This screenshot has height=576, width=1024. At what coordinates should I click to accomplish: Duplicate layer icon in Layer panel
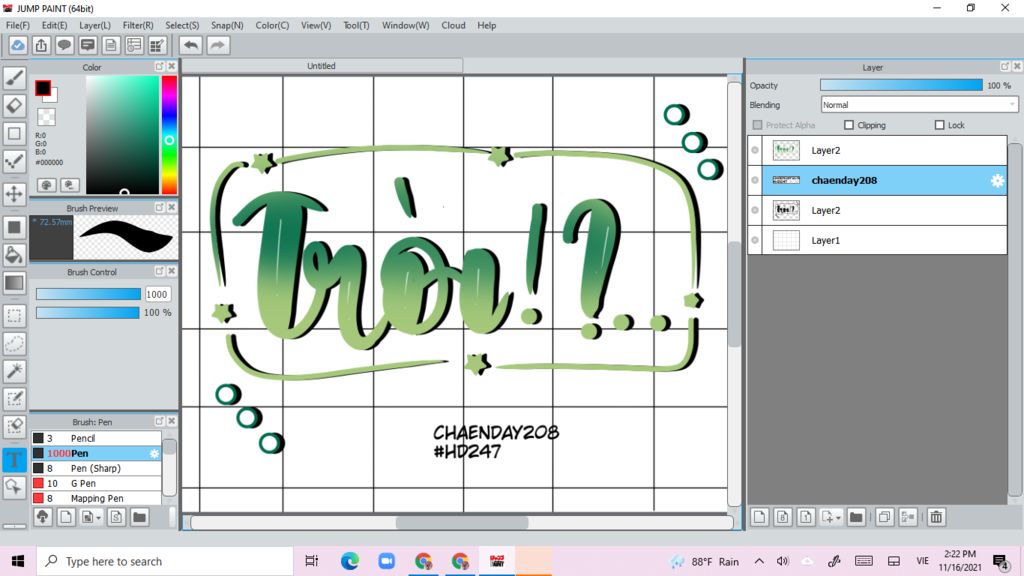(x=884, y=517)
